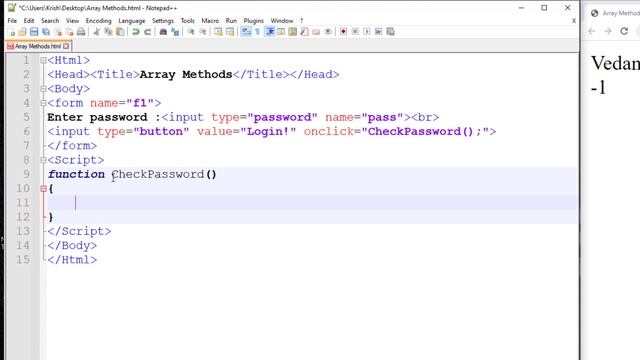Open the Settings menu

(x=162, y=20)
